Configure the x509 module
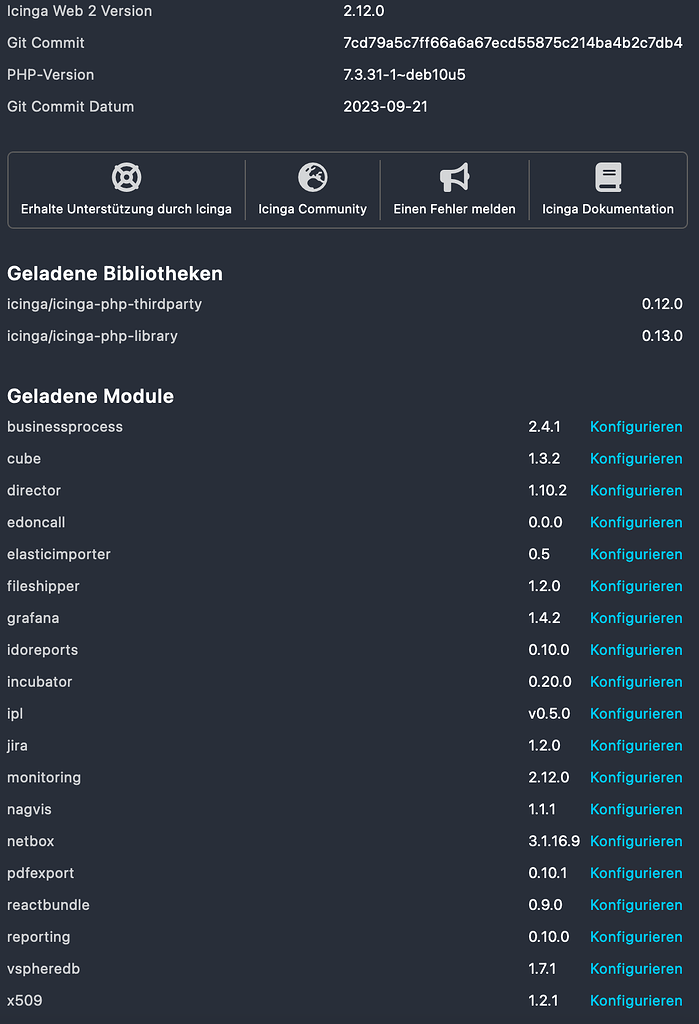Image resolution: width=699 pixels, height=1024 pixels. (636, 1000)
